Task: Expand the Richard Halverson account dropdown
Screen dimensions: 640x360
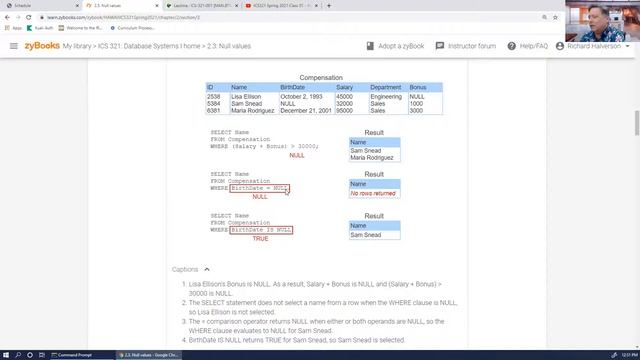Action: tap(627, 46)
